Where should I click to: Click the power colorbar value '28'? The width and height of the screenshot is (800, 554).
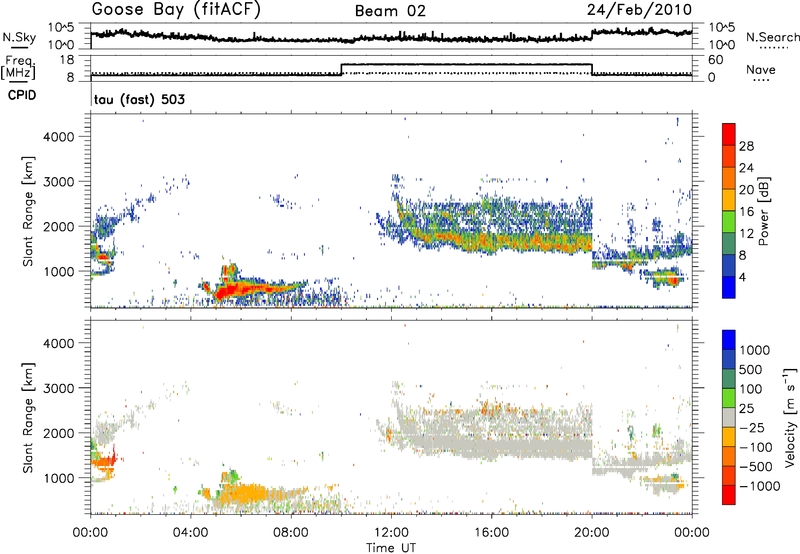746,146
